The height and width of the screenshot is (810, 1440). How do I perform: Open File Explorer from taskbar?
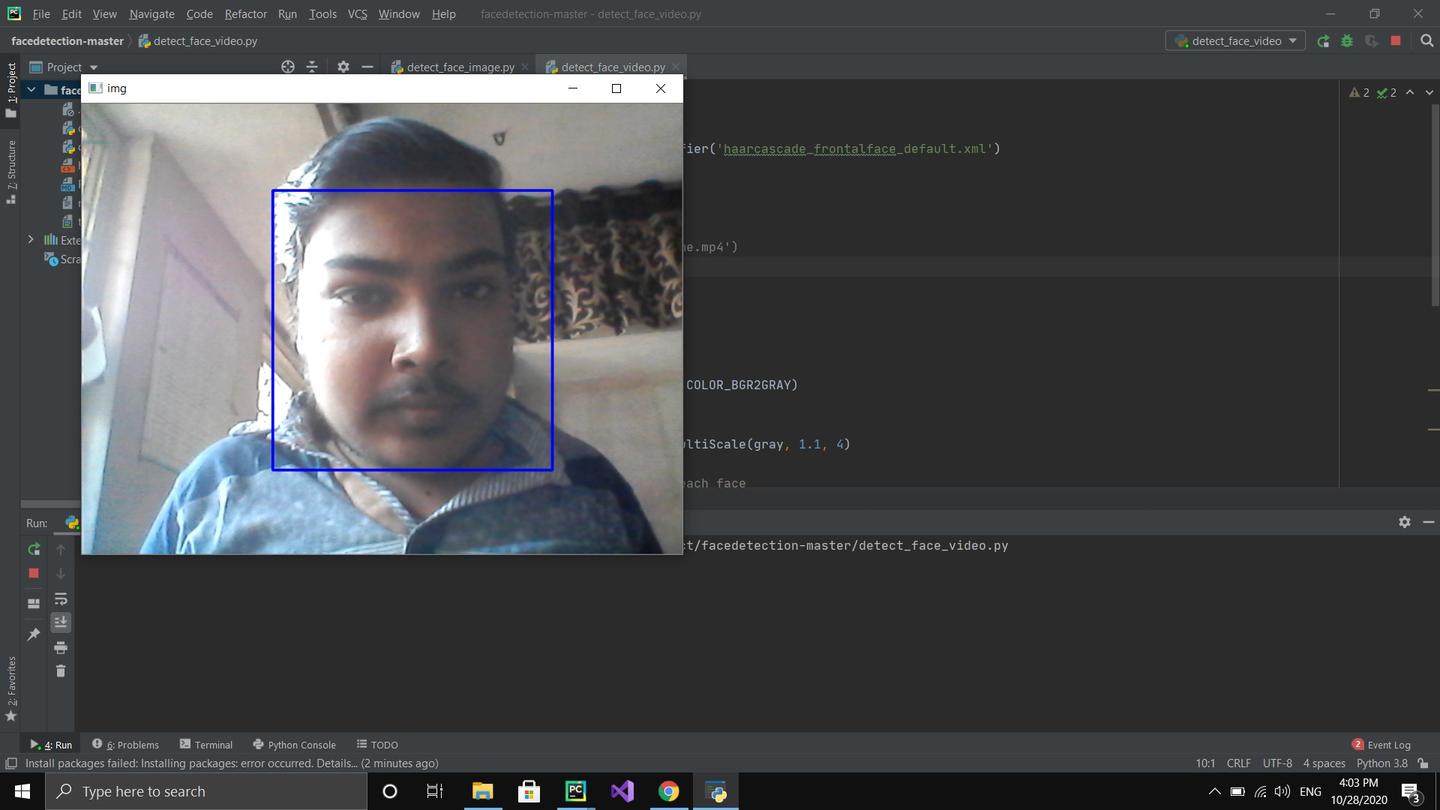(482, 791)
